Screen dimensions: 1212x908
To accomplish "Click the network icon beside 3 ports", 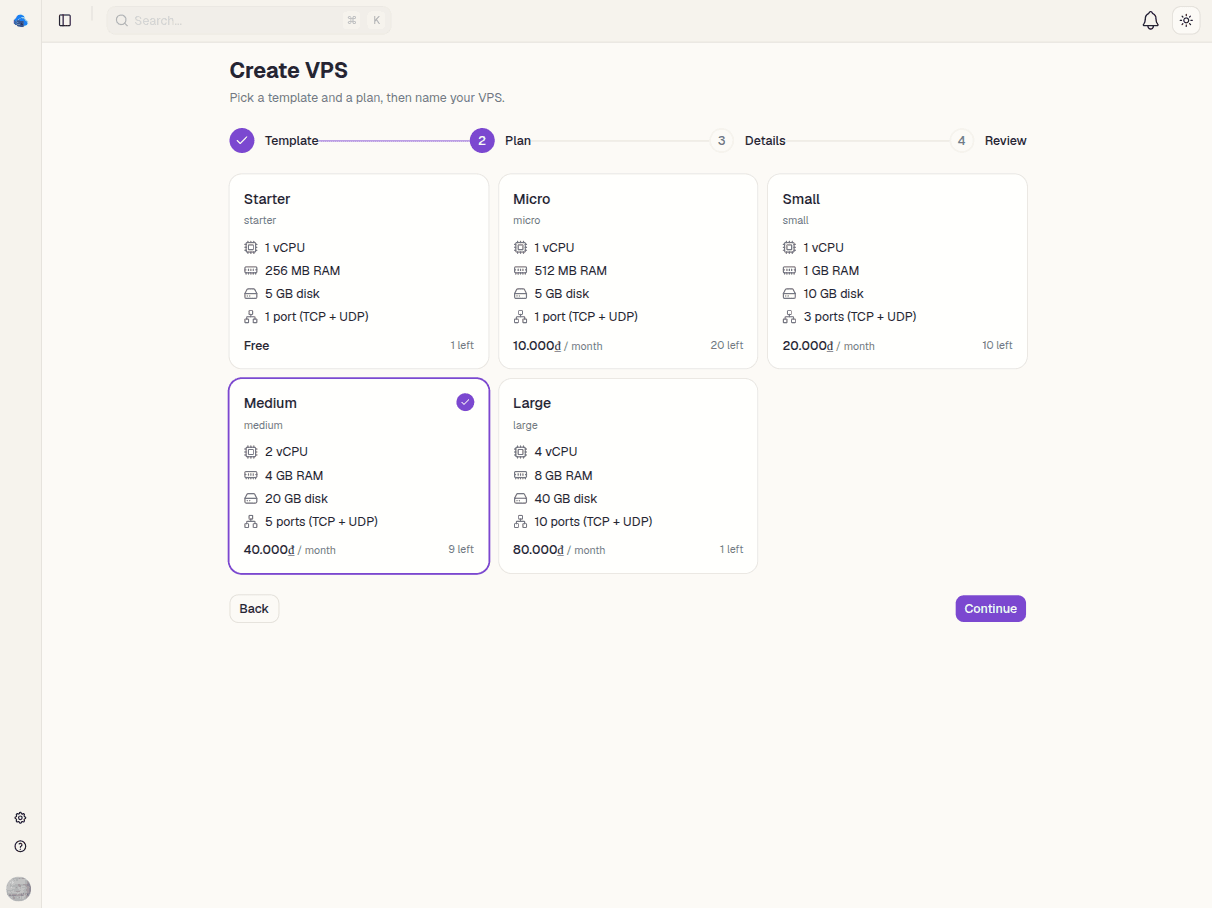I will (x=789, y=317).
